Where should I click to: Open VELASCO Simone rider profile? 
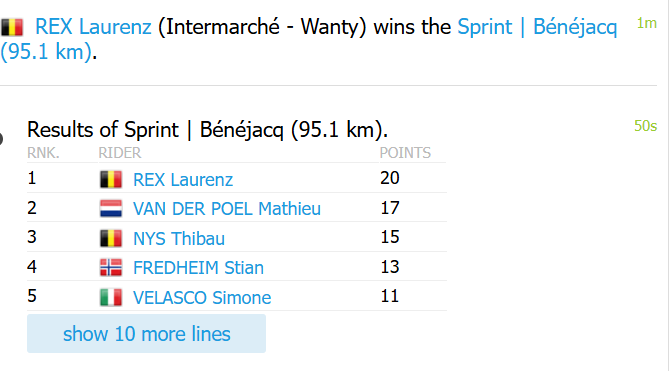pyautogui.click(x=202, y=298)
